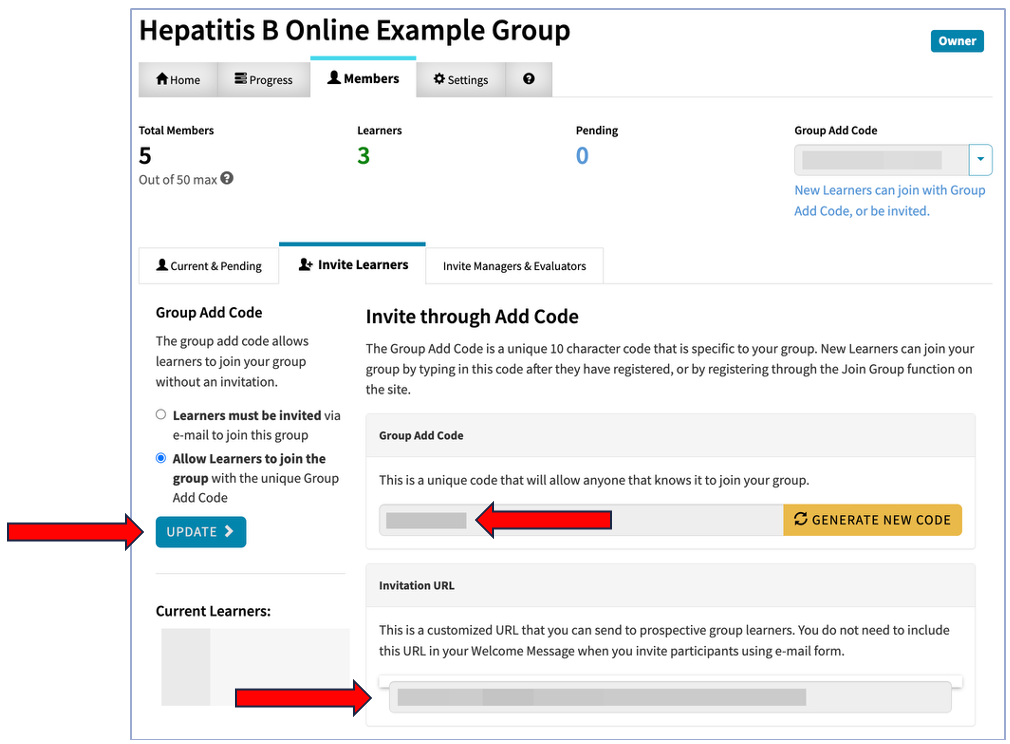
Task: Open Invite Managers & Evaluators tab
Action: tap(514, 266)
